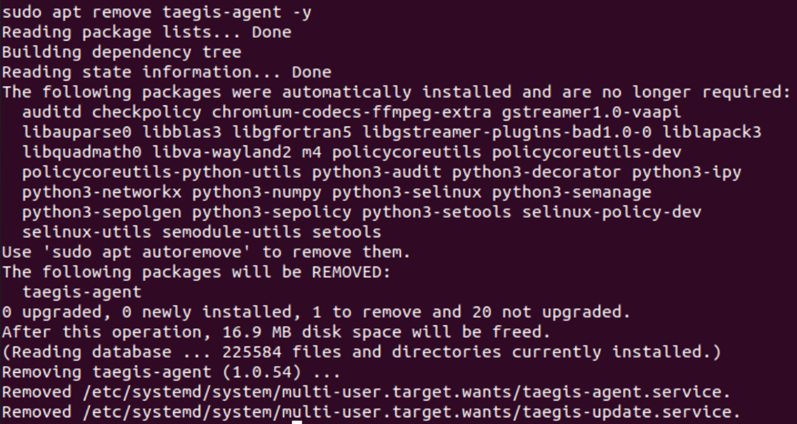The height and width of the screenshot is (424, 797).
Task: Select the auditd package name
Action: point(51,113)
